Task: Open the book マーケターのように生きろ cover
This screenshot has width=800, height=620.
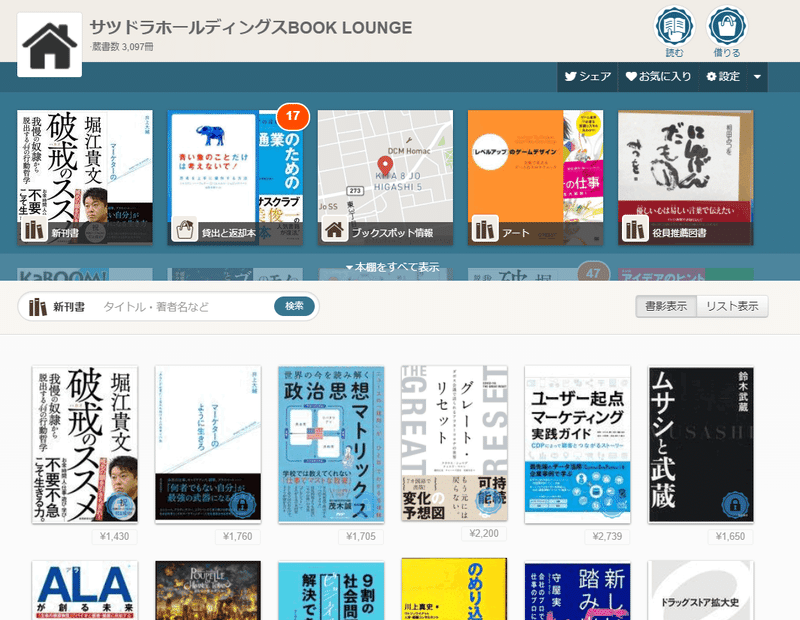Action: [208, 444]
